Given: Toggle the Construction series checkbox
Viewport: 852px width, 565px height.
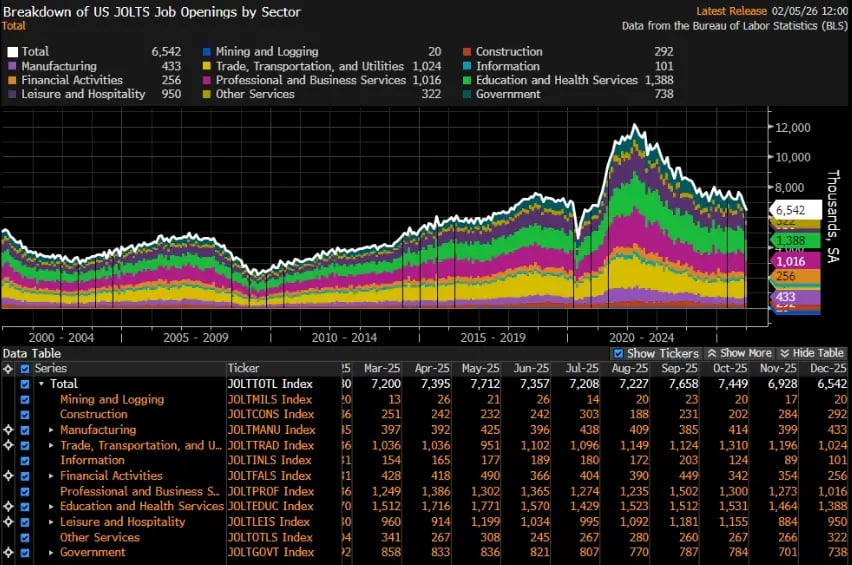Looking at the screenshot, I should (26, 415).
